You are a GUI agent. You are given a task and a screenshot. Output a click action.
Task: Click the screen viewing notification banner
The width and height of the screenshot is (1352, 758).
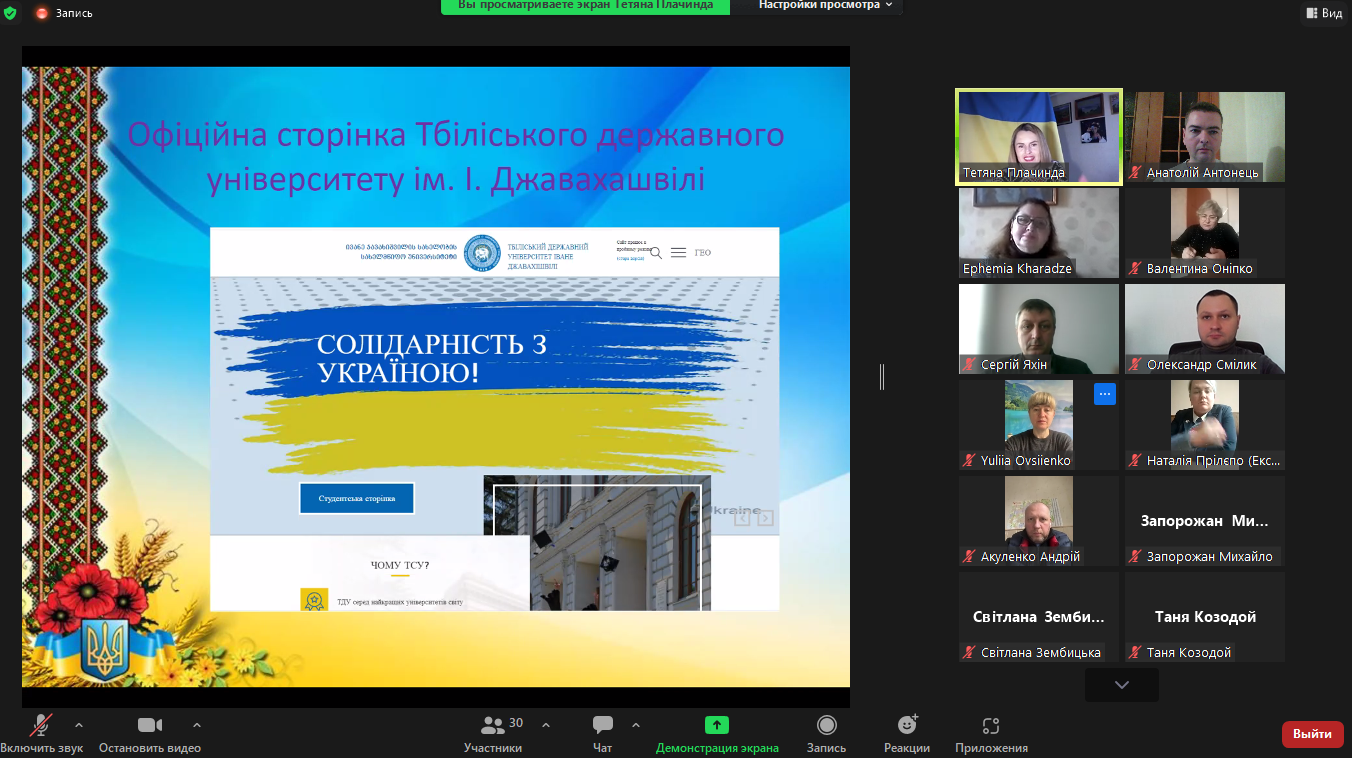[585, 6]
